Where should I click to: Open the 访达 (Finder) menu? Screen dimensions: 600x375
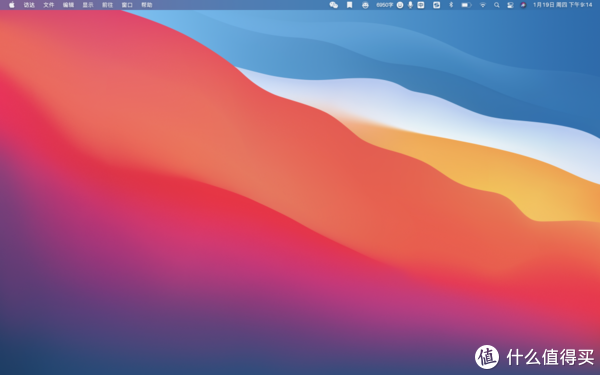coord(29,5)
